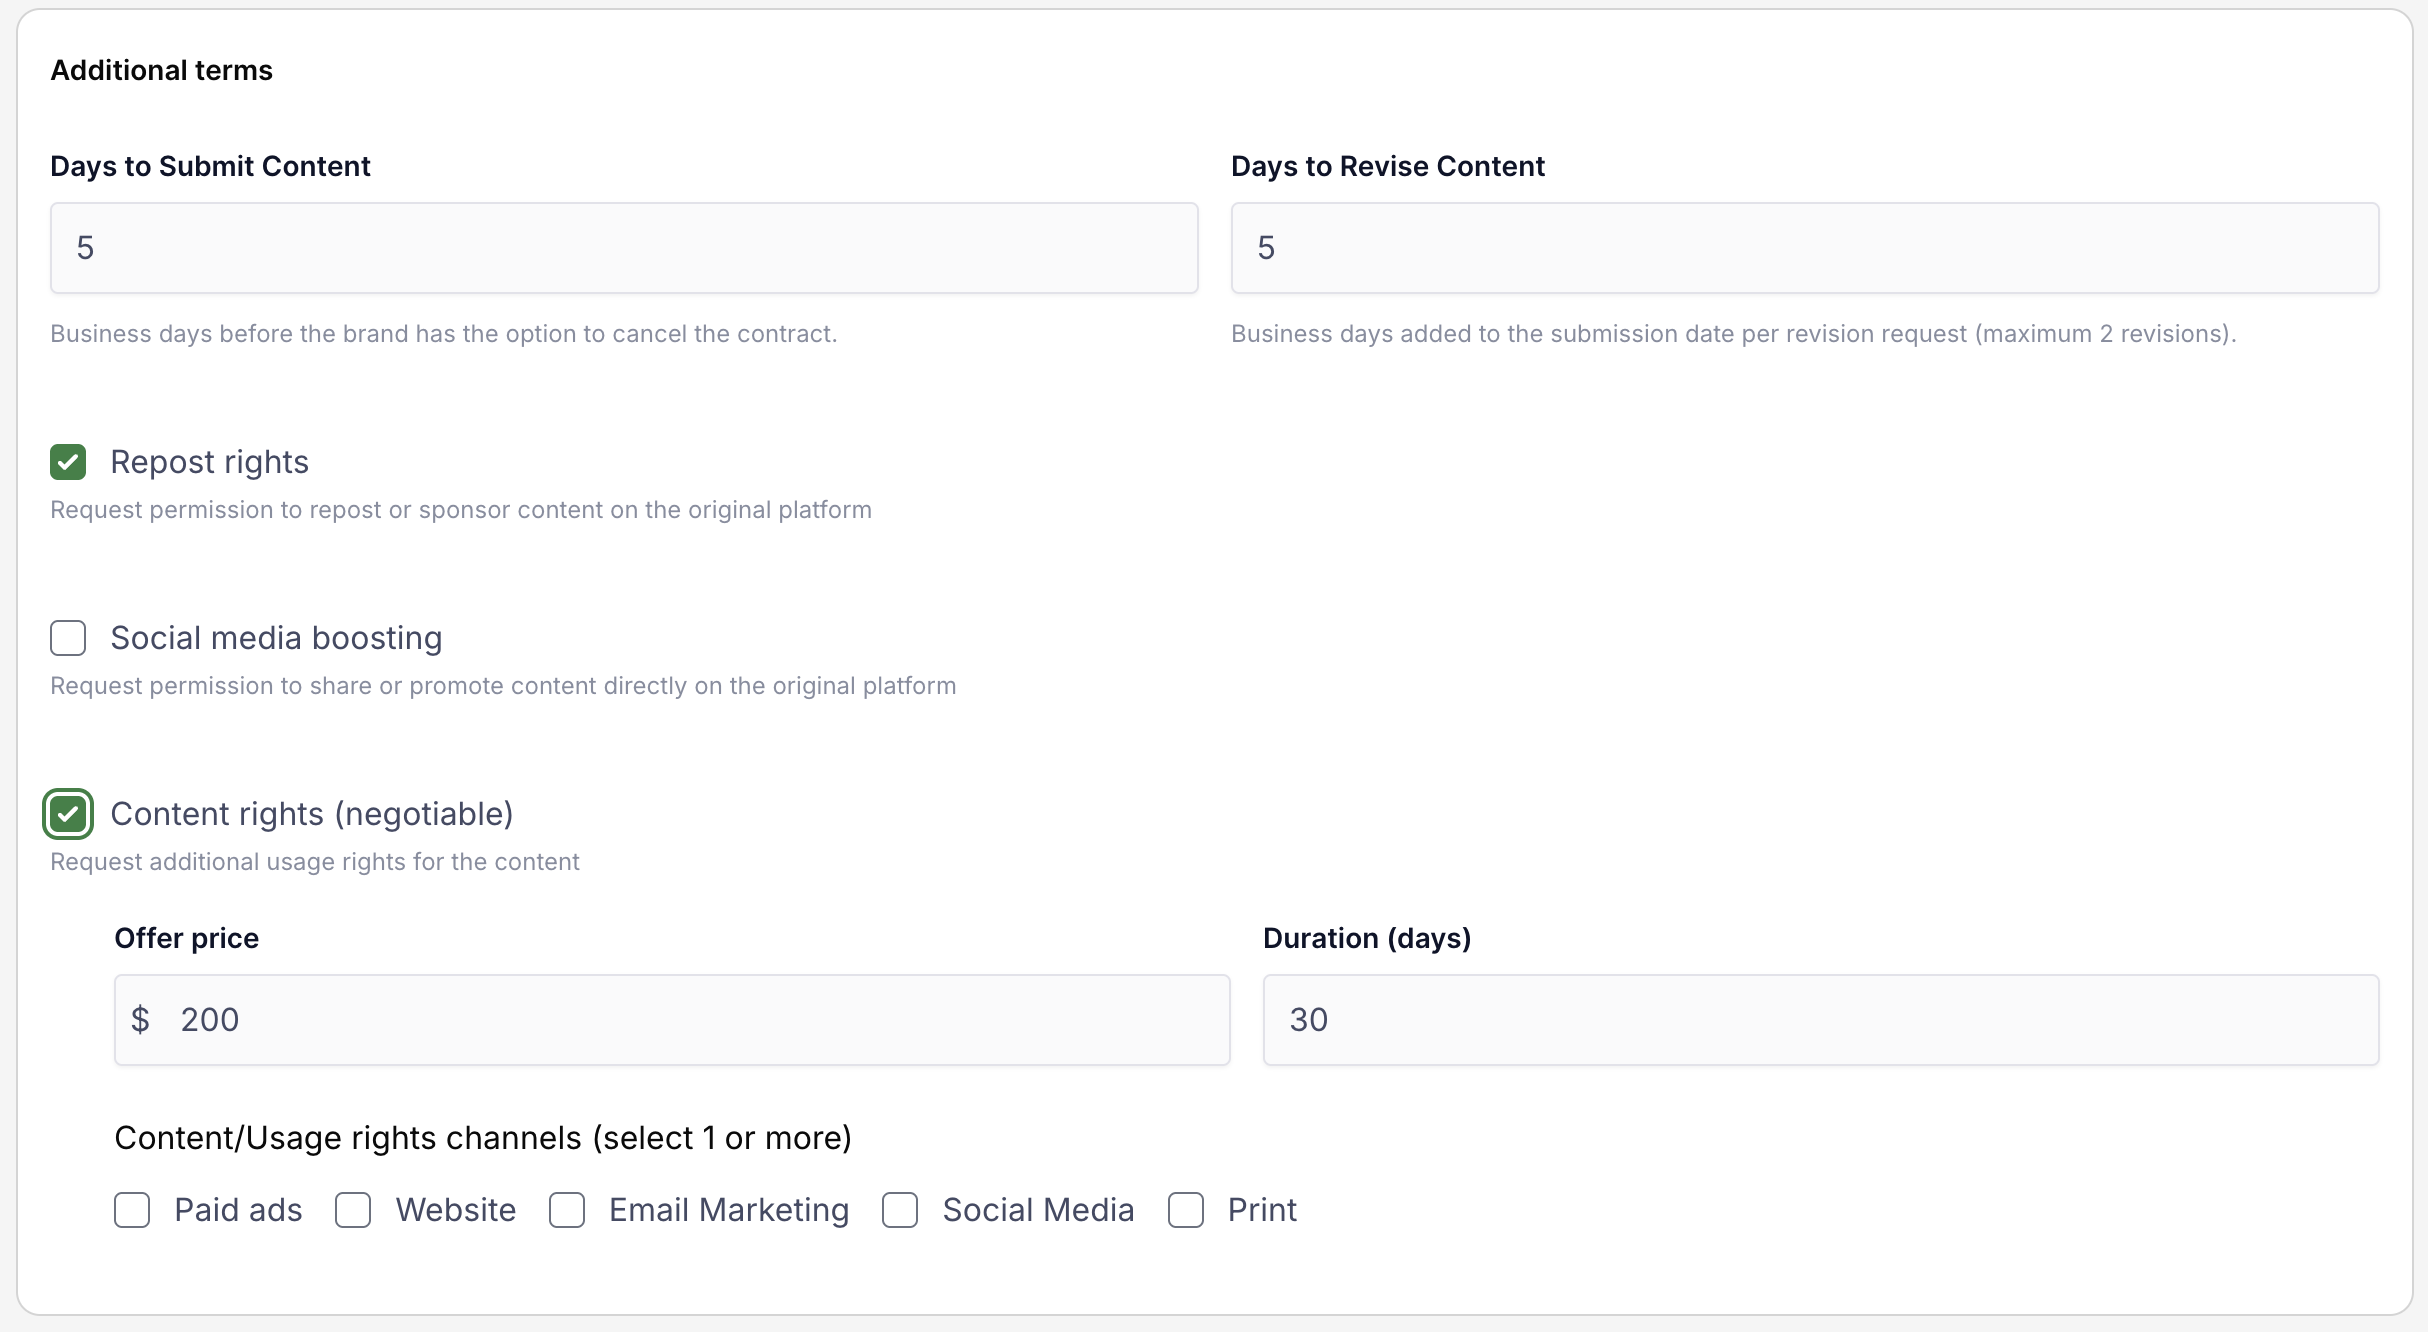Uncheck Content rights (negotiable) checkbox
Viewport: 2428px width, 1332px height.
[68, 814]
